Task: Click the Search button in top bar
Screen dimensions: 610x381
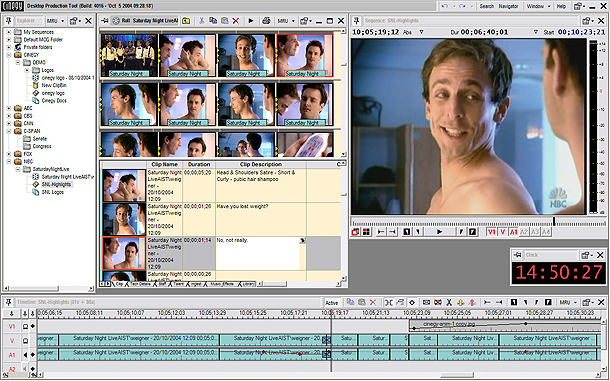Action: click(x=486, y=6)
